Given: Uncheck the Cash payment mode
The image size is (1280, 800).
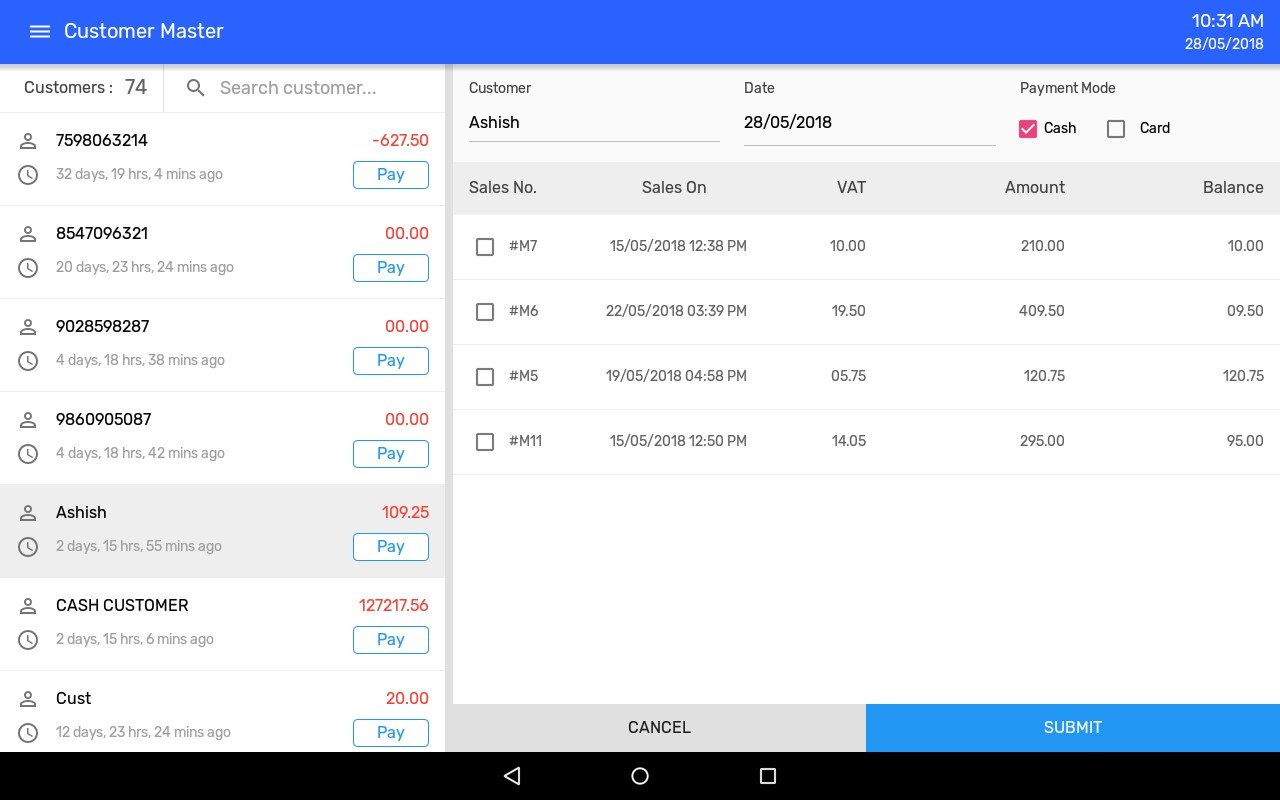Looking at the screenshot, I should pos(1028,129).
